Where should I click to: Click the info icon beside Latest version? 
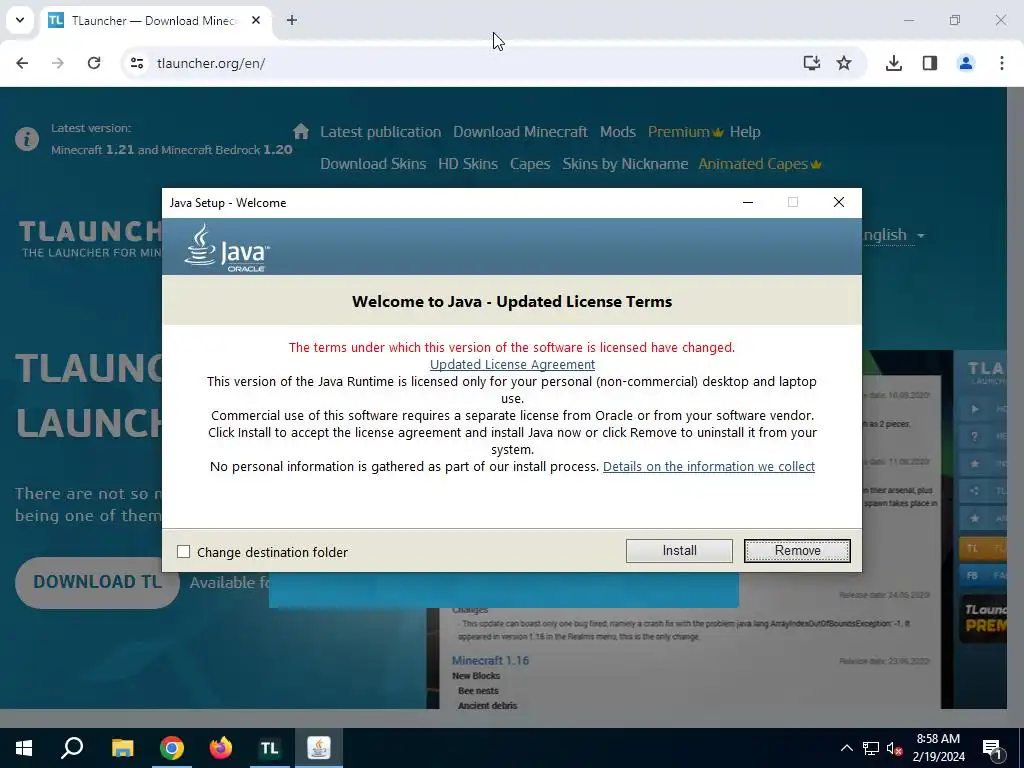pos(27,139)
